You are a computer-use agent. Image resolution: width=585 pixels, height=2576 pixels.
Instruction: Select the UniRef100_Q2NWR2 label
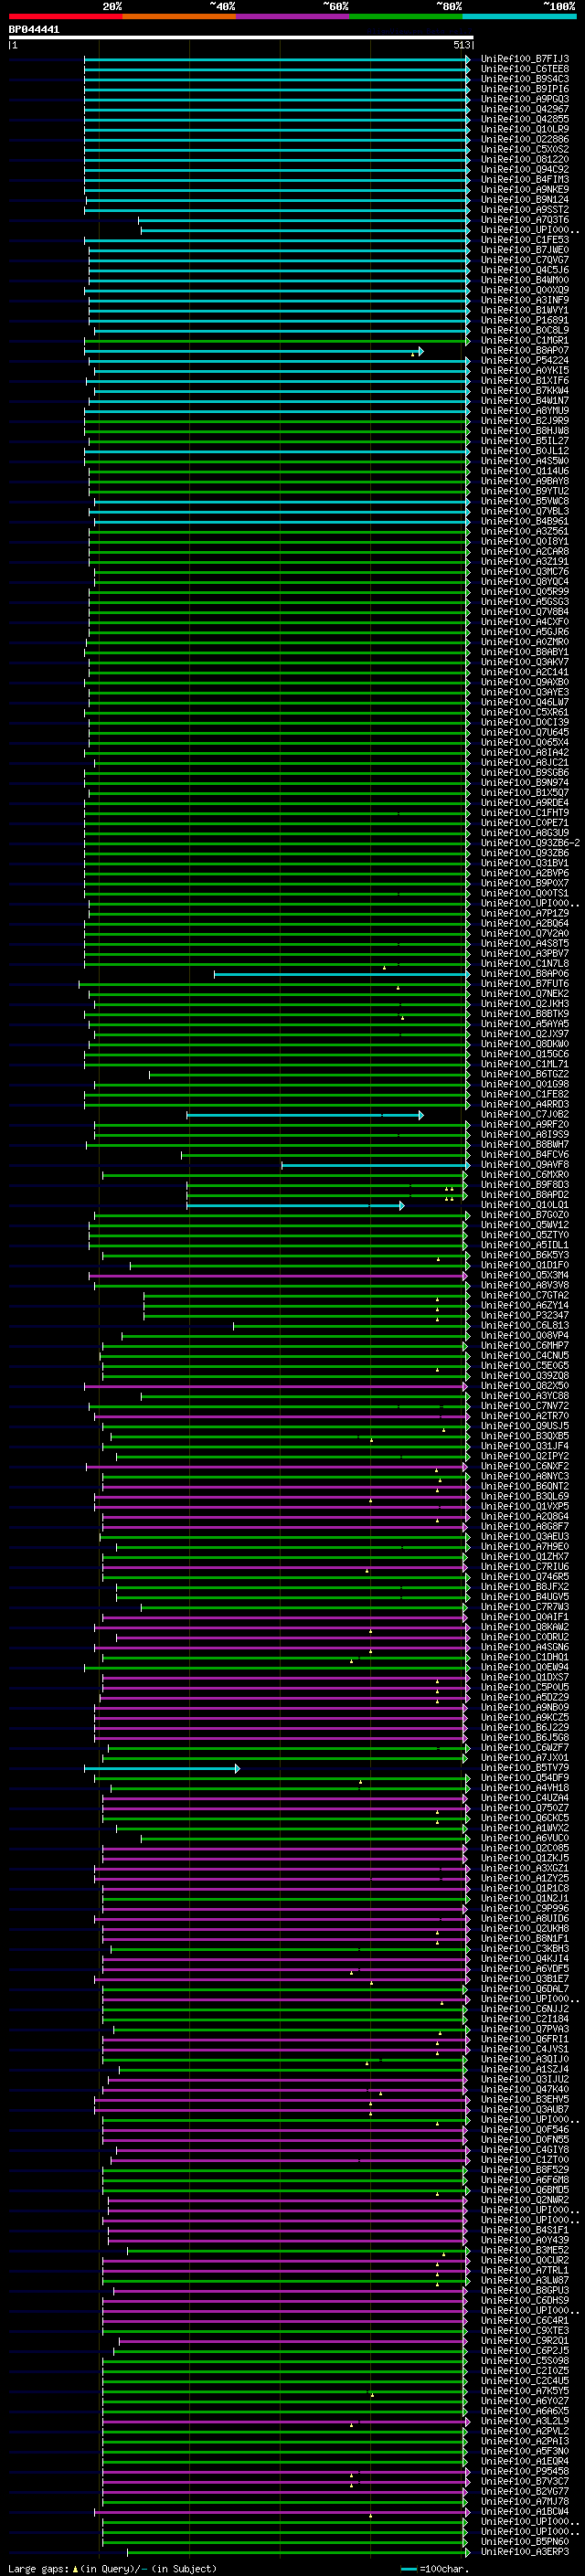point(525,2200)
